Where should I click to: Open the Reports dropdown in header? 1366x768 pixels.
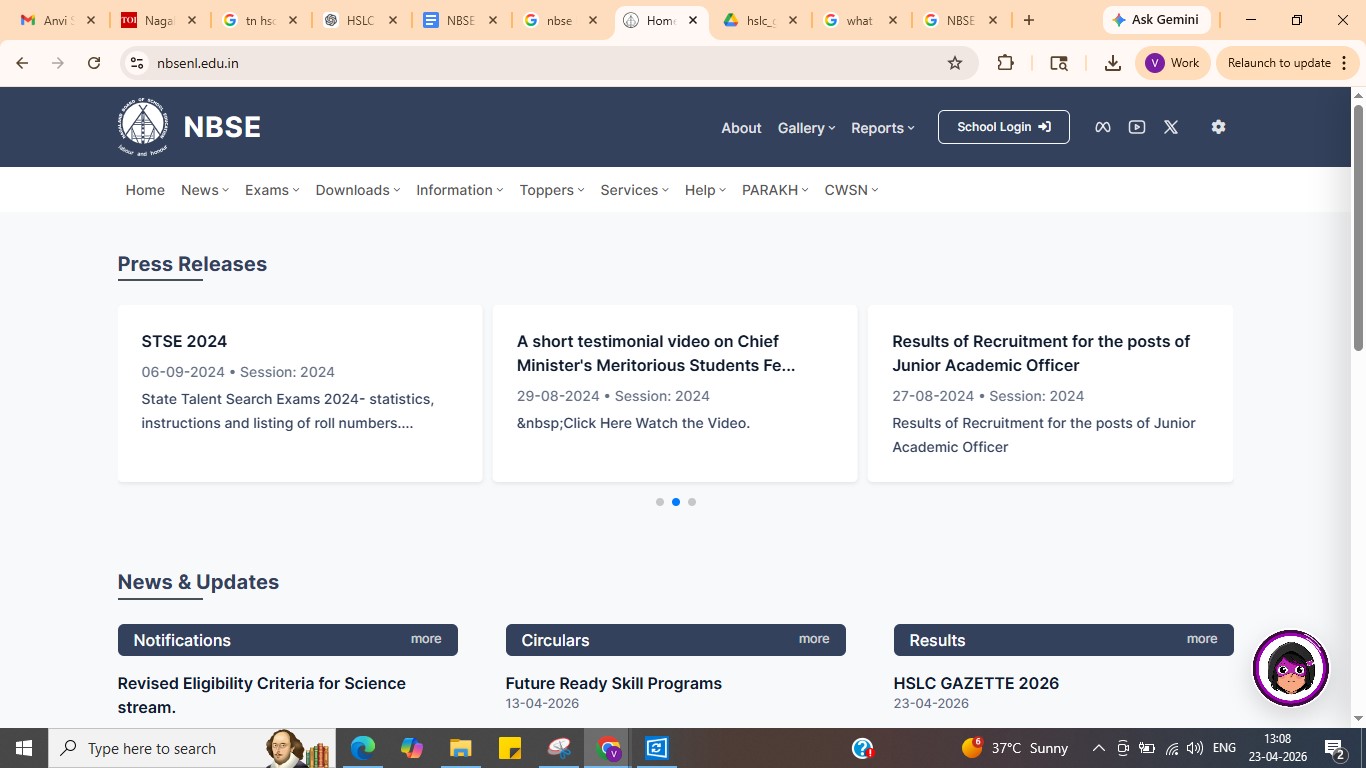click(x=882, y=128)
